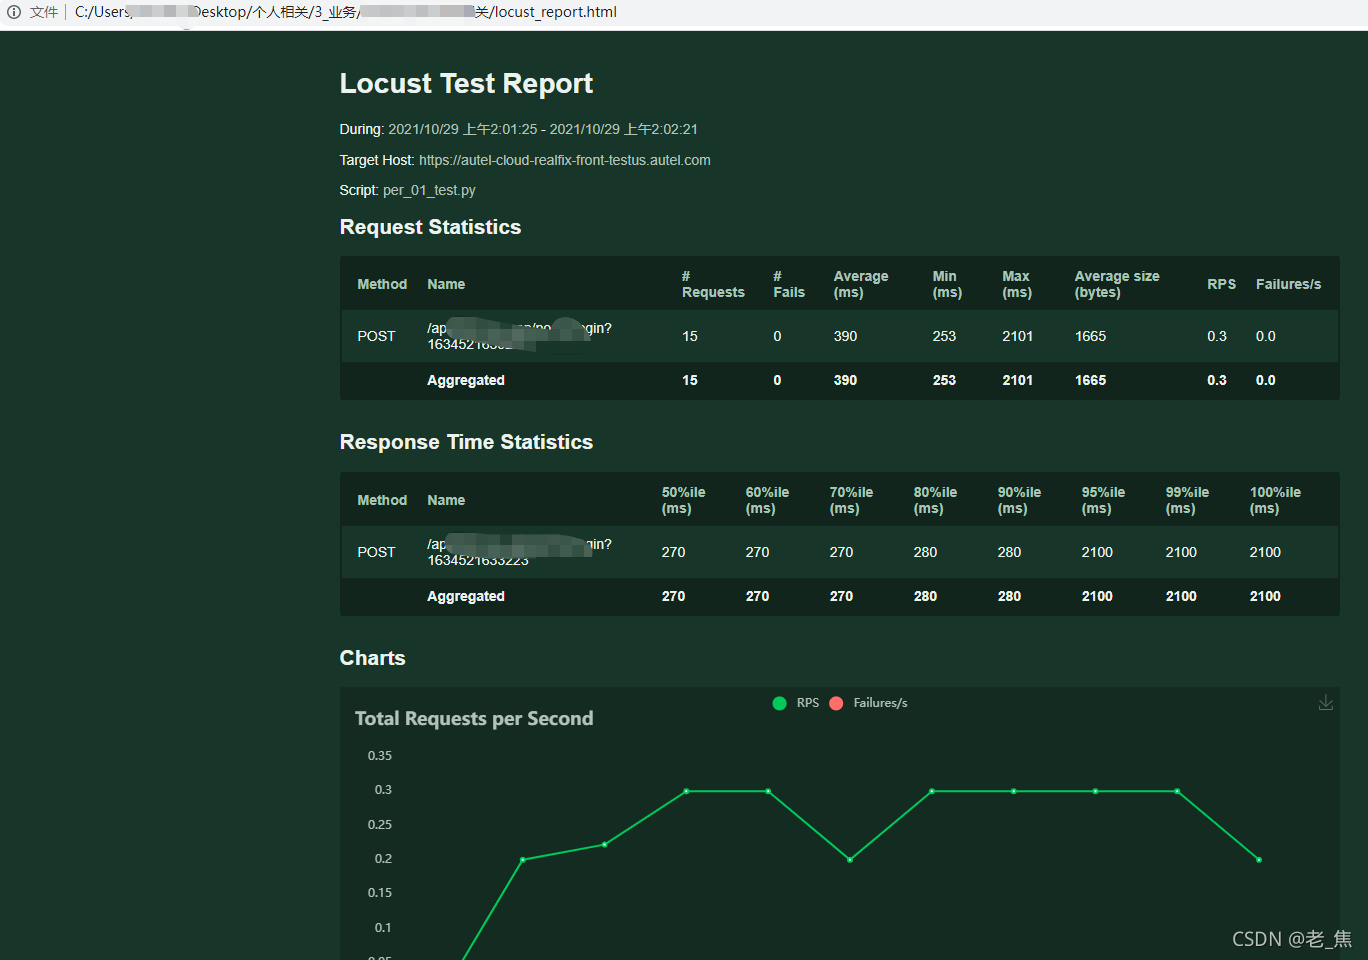The width and height of the screenshot is (1368, 960).
Task: Click the site info icon in address bar
Action: coord(14,12)
